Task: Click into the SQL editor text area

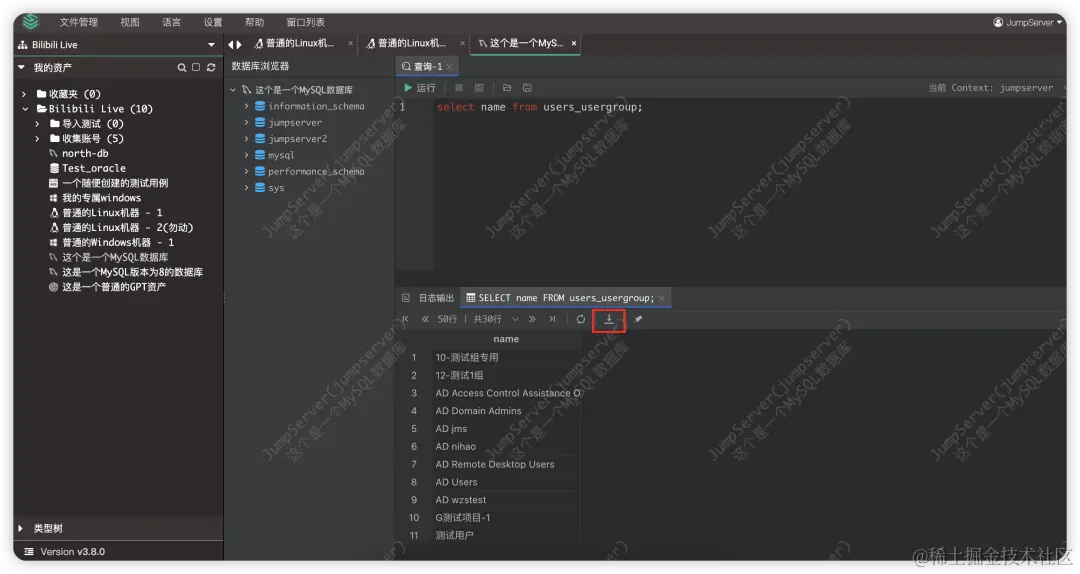Action: tap(747, 185)
